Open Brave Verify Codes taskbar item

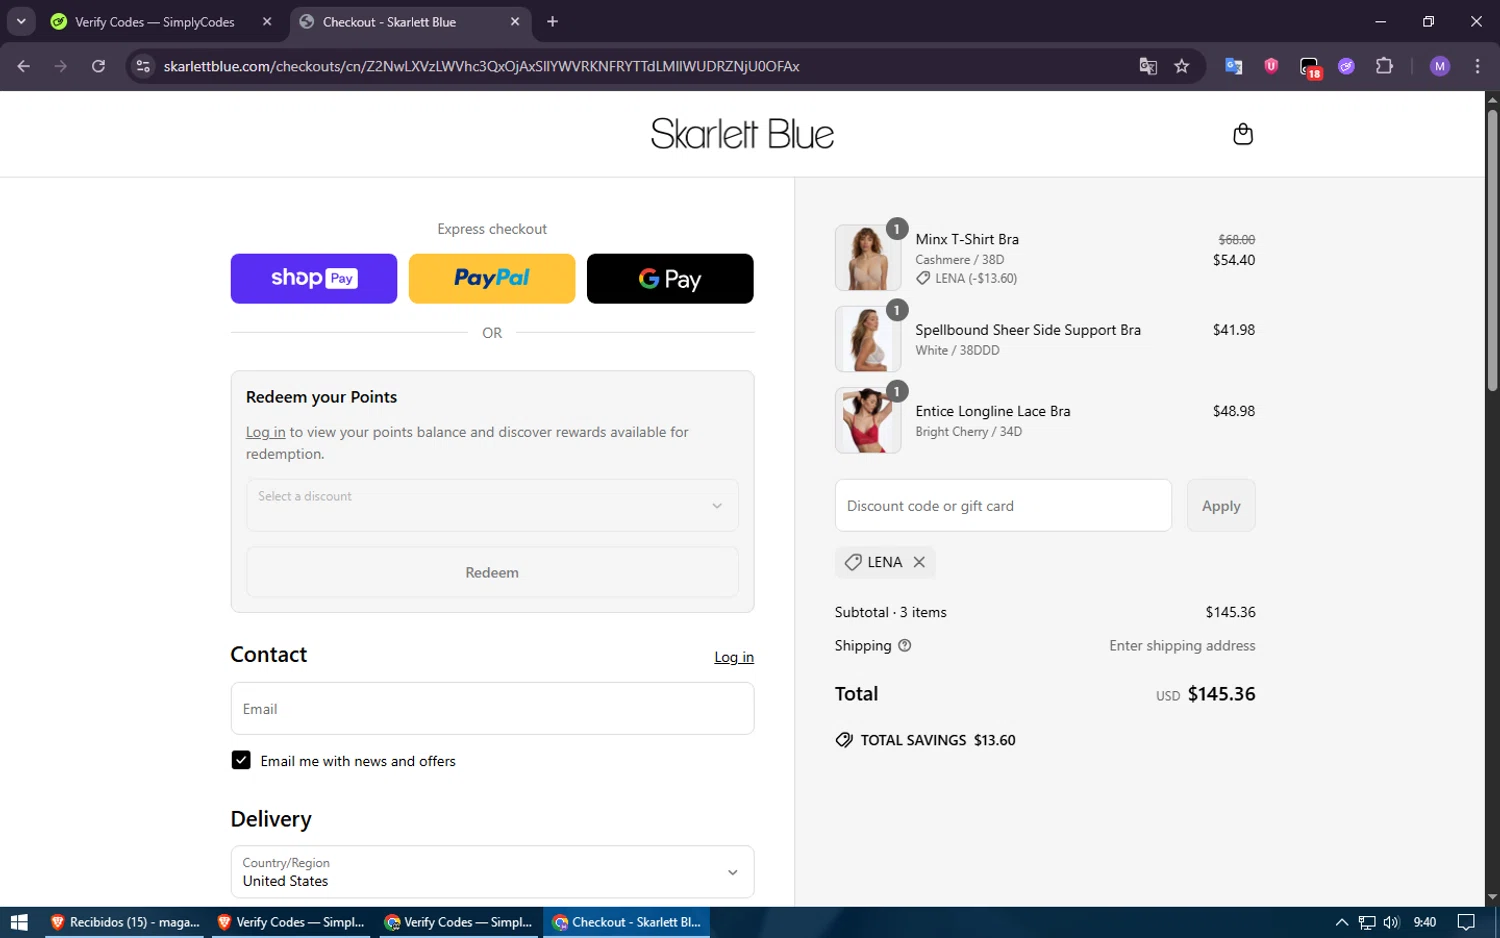click(291, 922)
